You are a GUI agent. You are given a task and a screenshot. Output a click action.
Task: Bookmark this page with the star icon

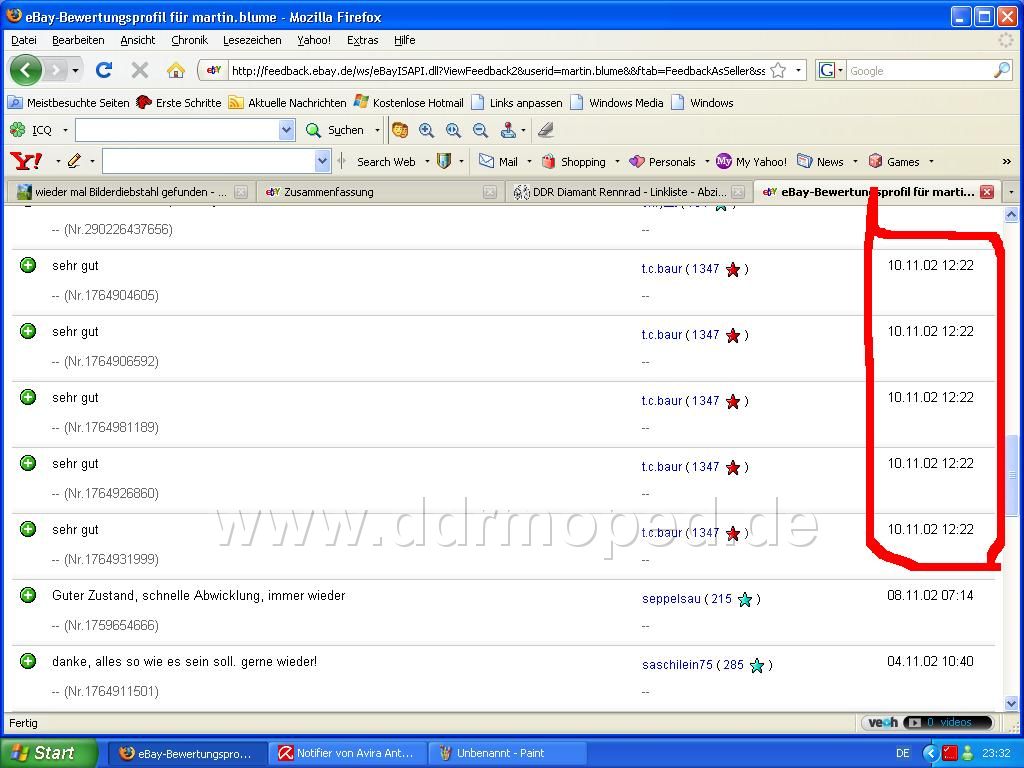(778, 70)
